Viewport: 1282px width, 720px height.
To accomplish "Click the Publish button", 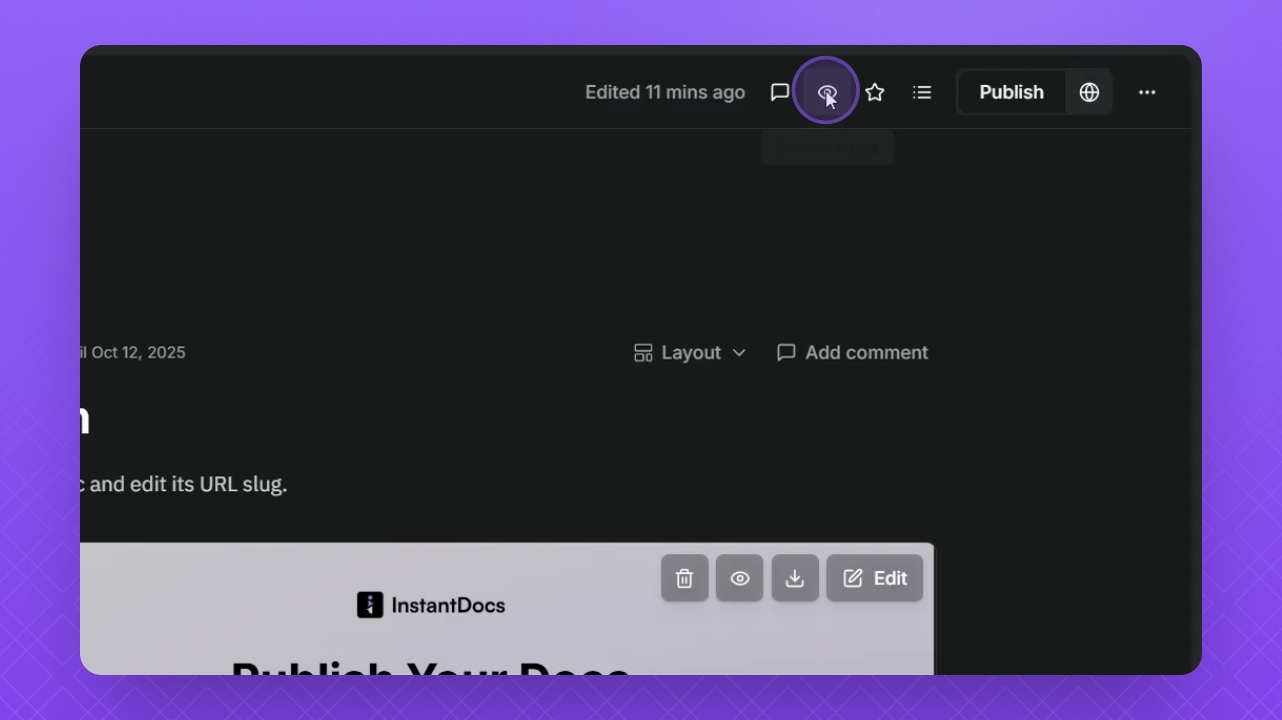I will click(x=1011, y=92).
